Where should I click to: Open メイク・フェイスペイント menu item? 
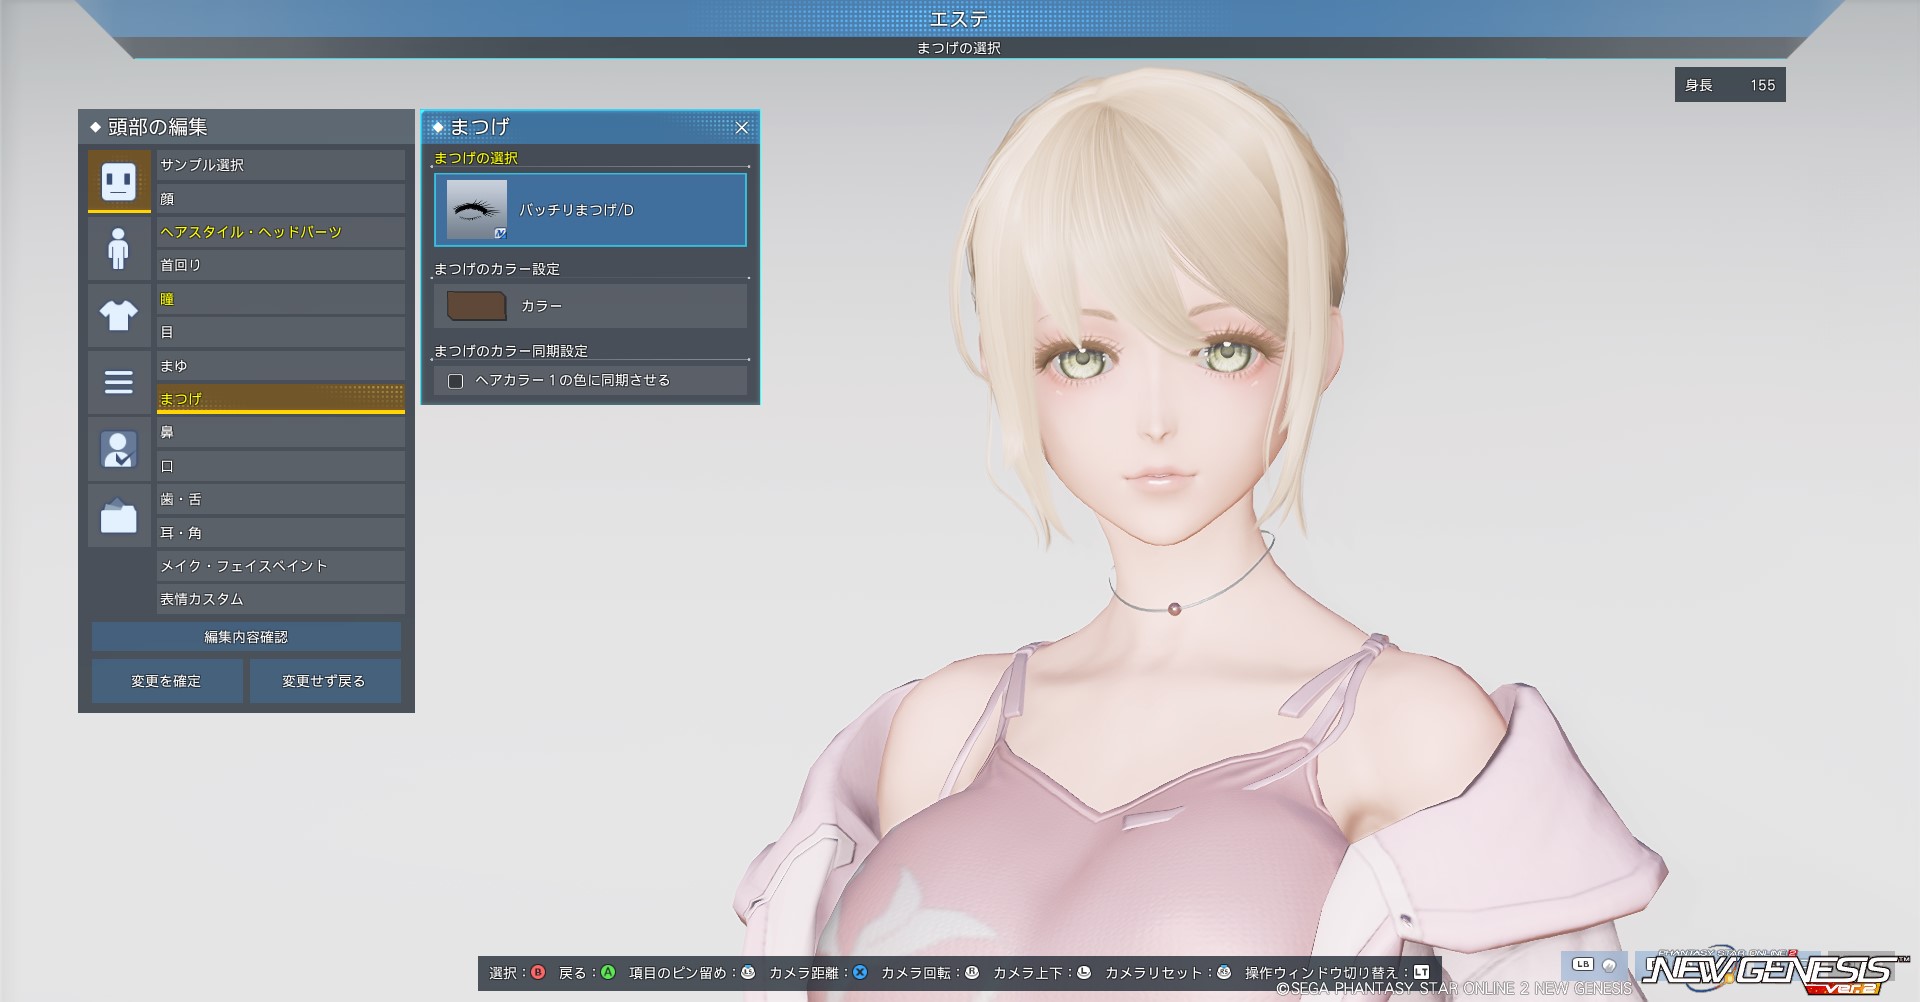coord(281,566)
